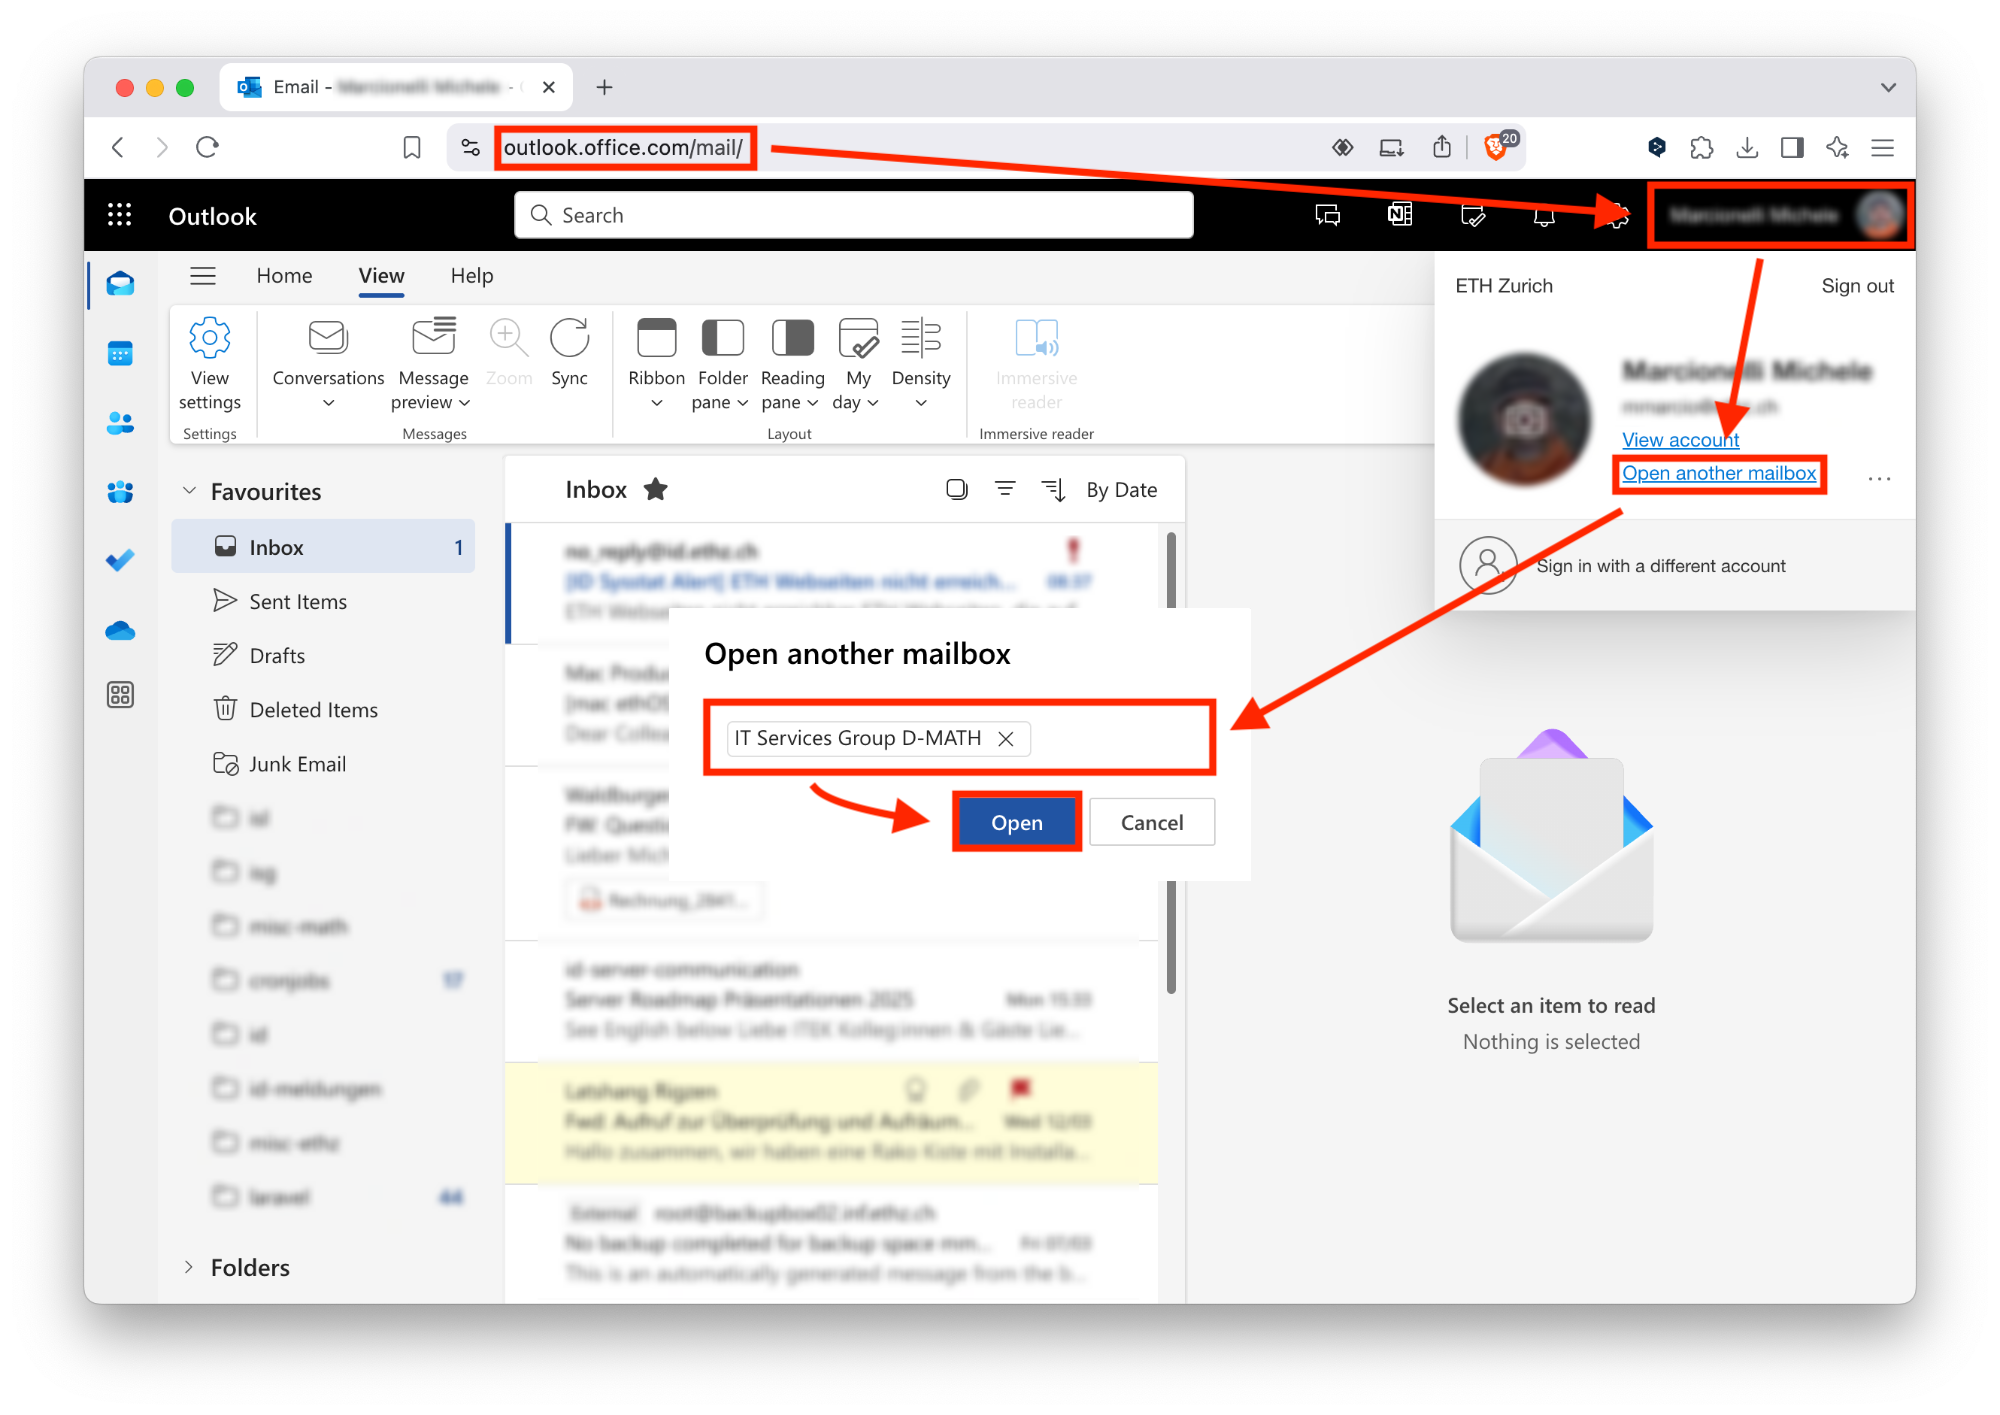Toggle the navigation pane hamburger
This screenshot has height=1415, width=2000.
tap(203, 276)
